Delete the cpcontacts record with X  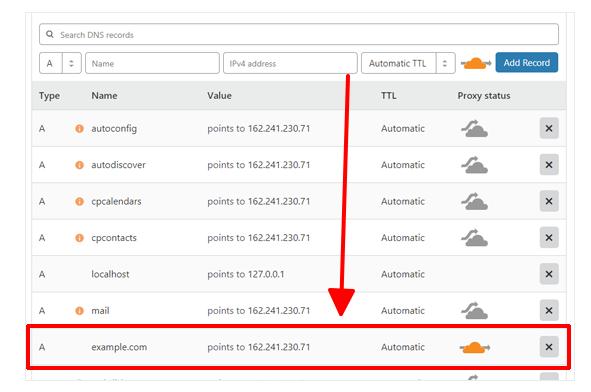549,238
